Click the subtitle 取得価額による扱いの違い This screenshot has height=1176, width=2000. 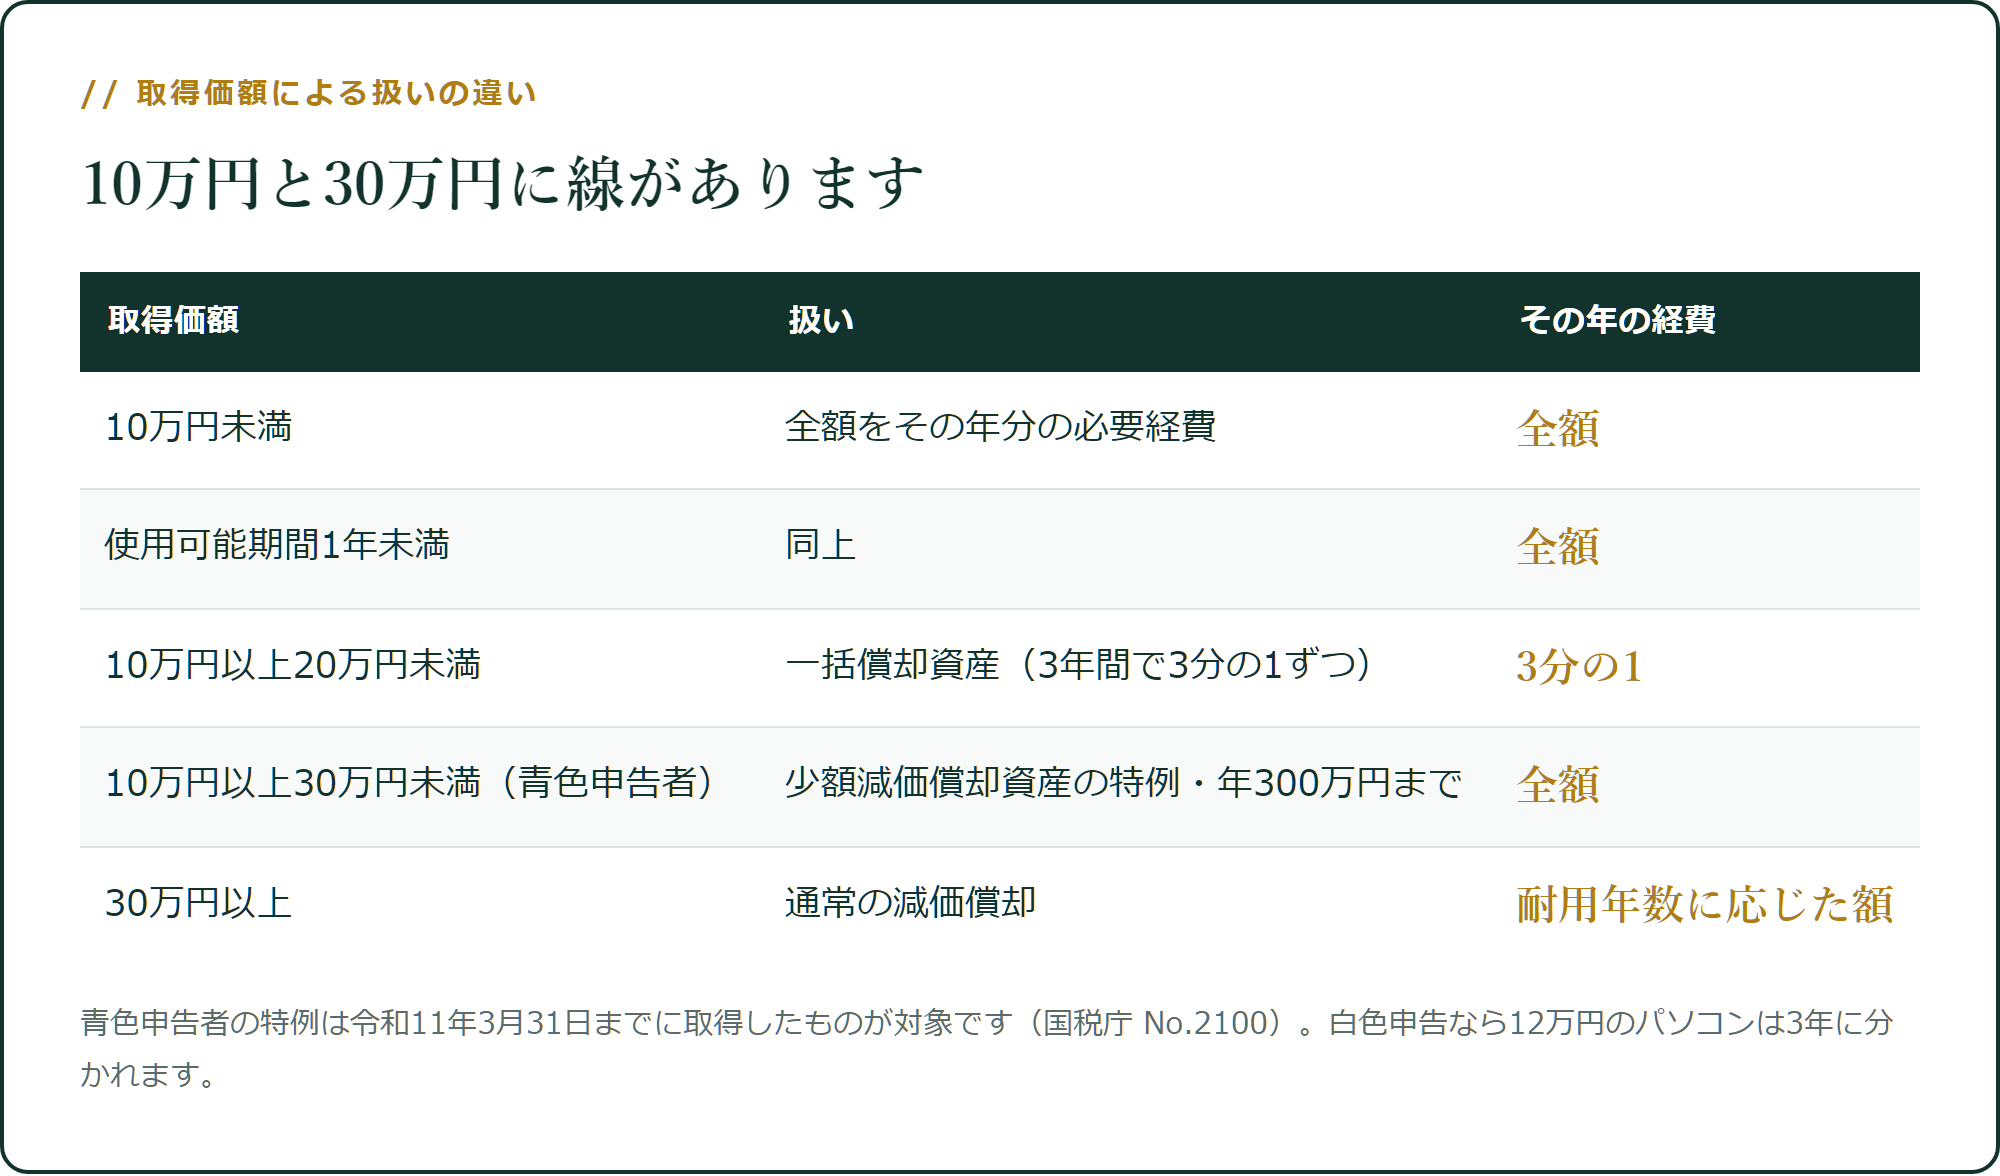click(x=310, y=93)
